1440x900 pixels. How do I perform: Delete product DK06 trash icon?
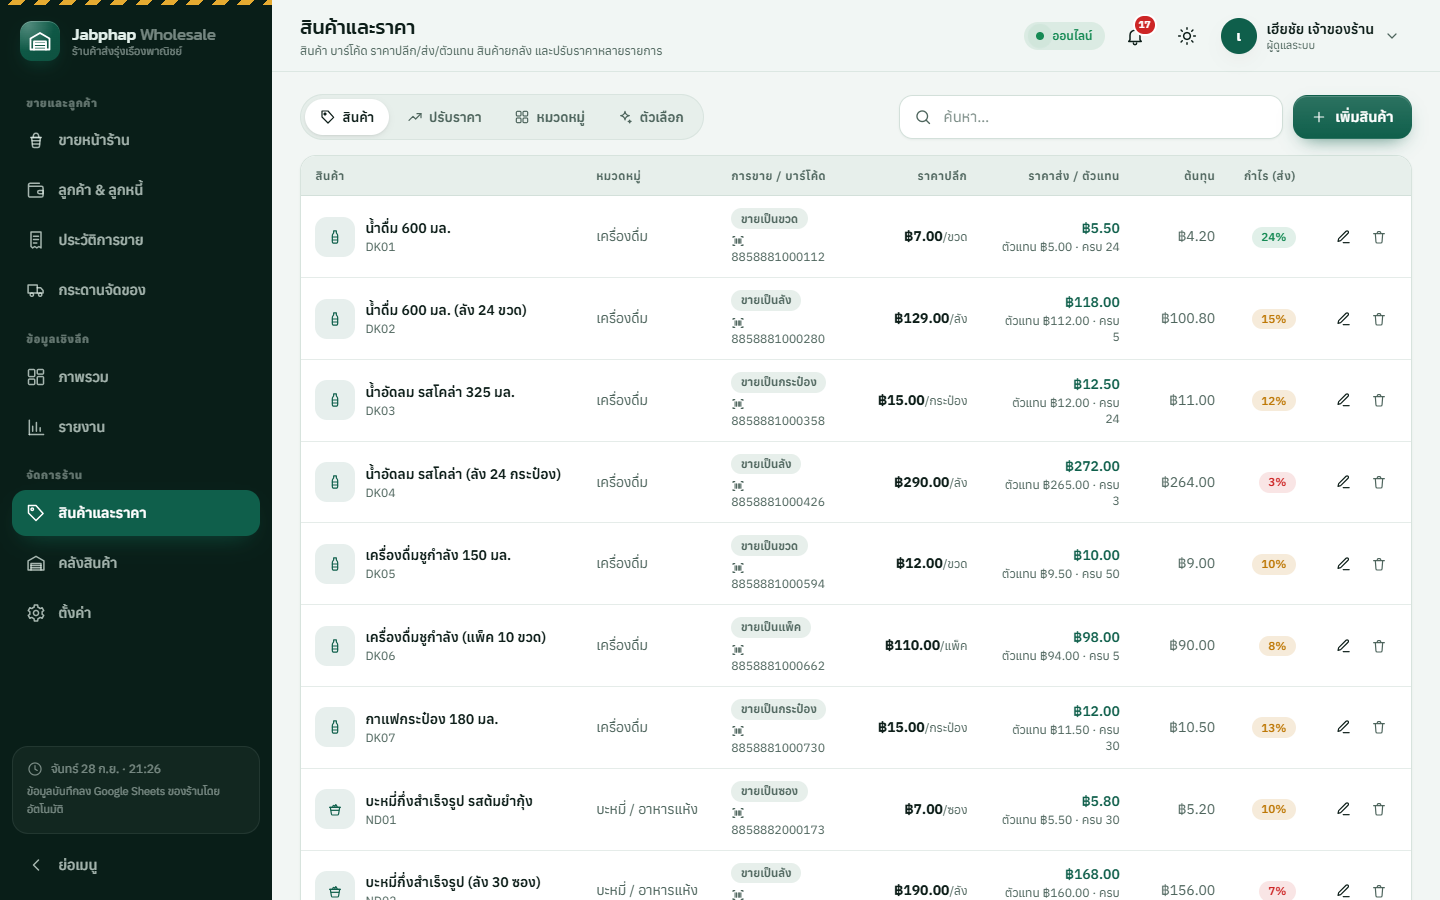point(1379,646)
